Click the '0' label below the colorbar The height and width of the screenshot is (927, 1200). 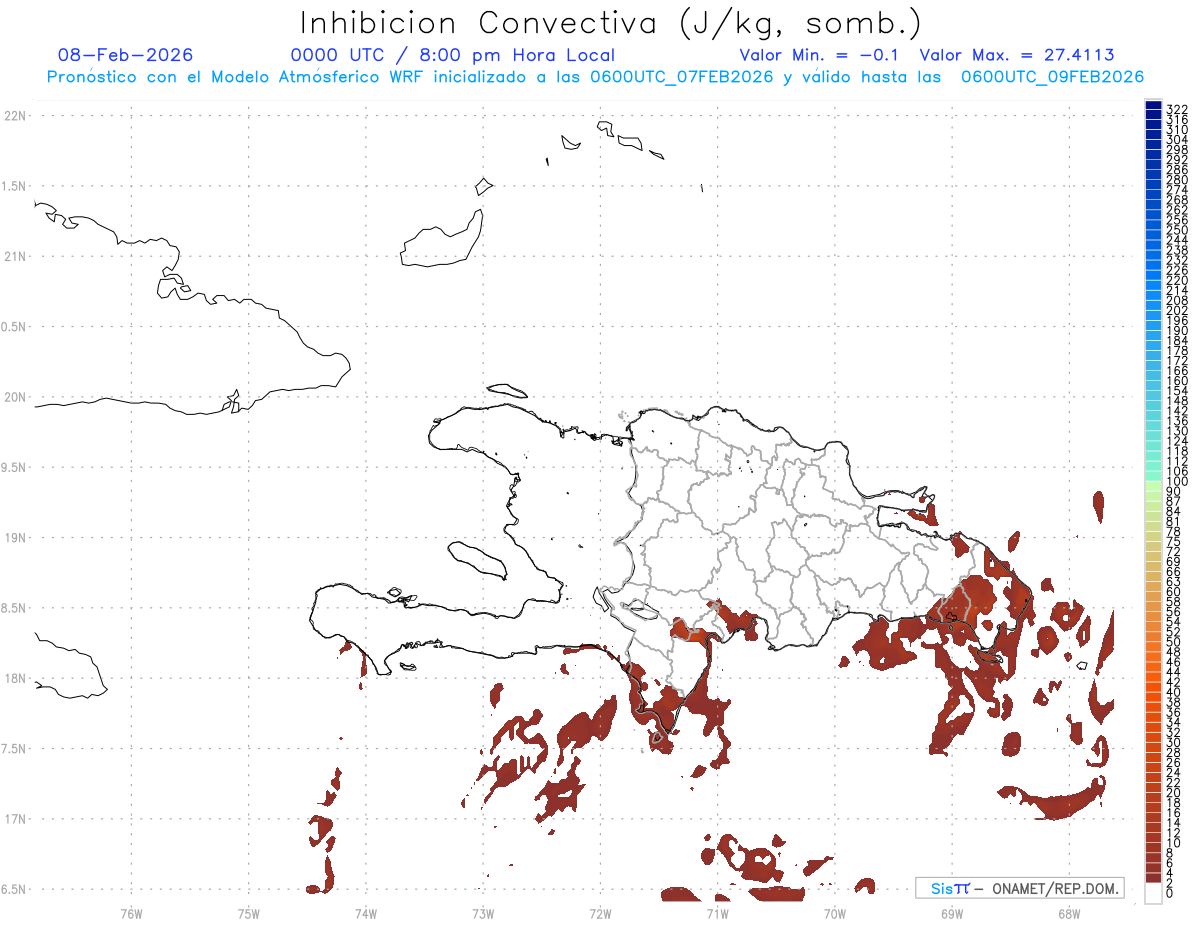(x=1170, y=892)
